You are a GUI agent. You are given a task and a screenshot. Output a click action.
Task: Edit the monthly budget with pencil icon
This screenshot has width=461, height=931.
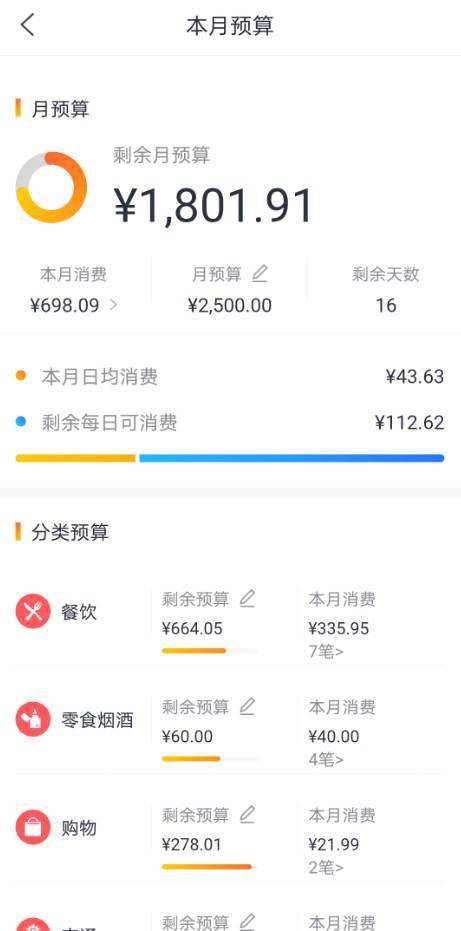coord(260,274)
